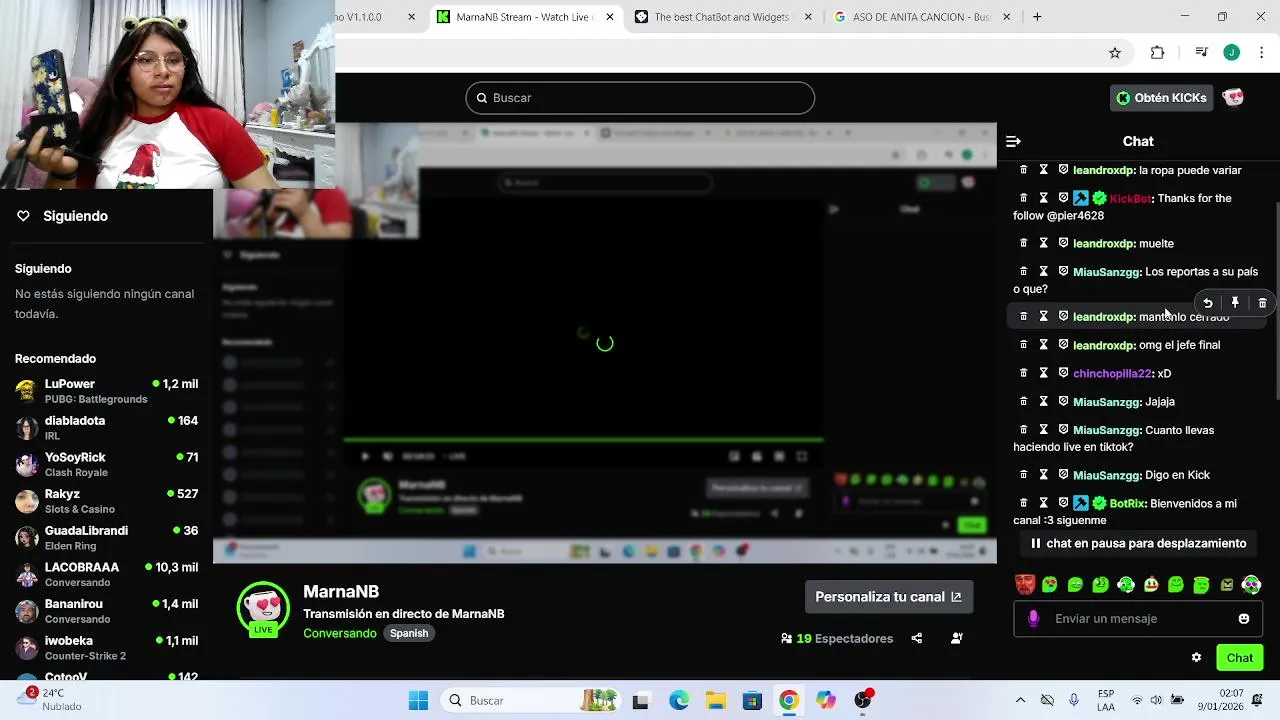Click 'Personaliza tu canal' button
The width and height of the screenshot is (1280, 720).
click(888, 597)
